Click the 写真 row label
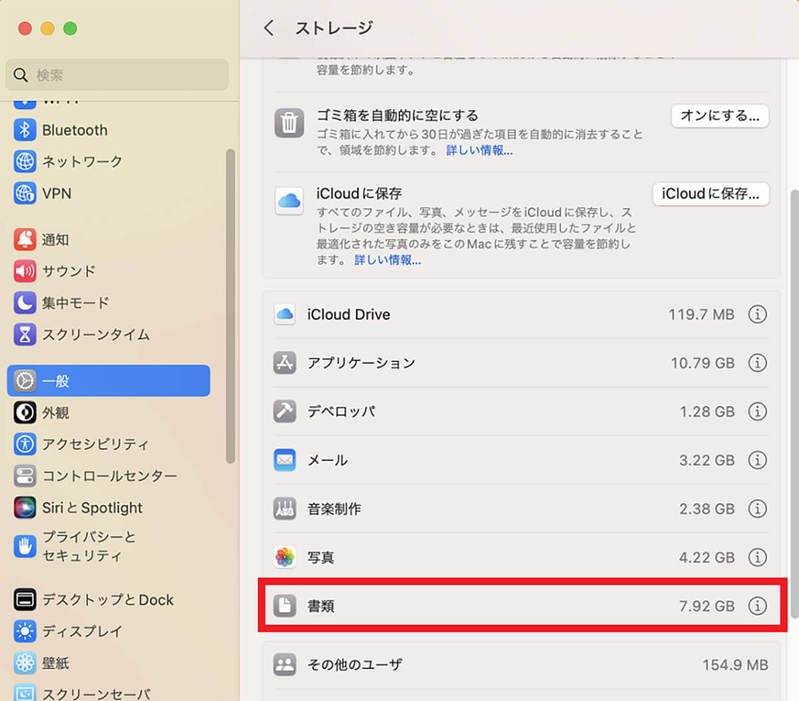Viewport: 799px width, 701px height. click(x=321, y=557)
